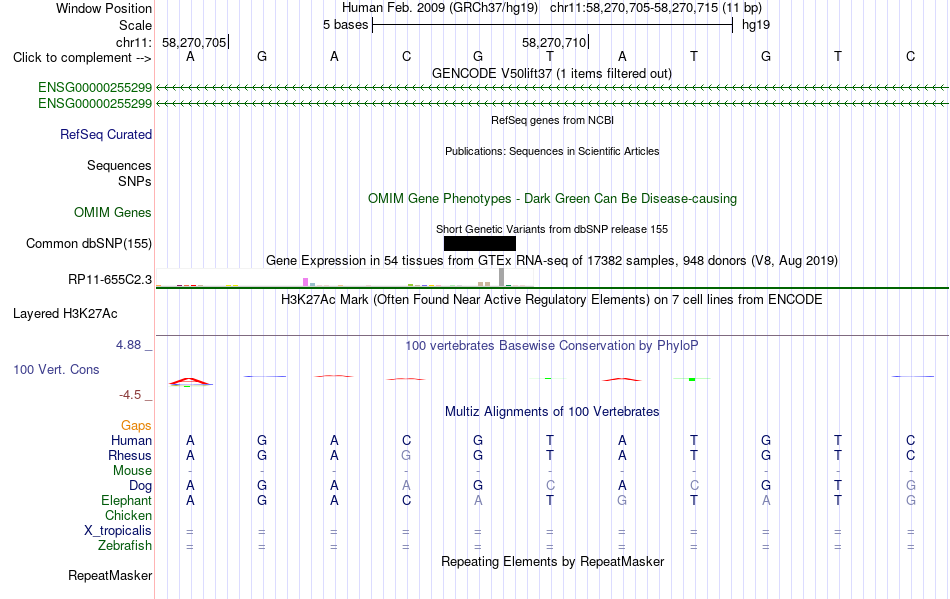Click the first A in the Rhesus alignment row
The image size is (950, 599).
190,455
